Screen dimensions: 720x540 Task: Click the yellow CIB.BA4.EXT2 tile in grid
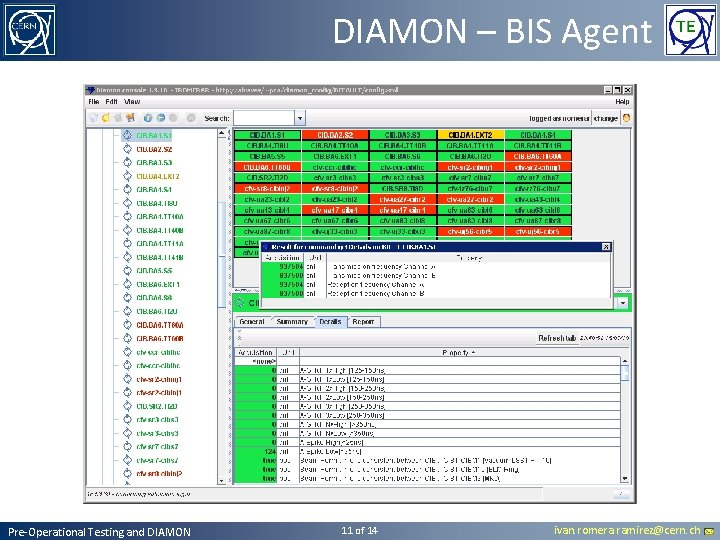tap(470, 135)
